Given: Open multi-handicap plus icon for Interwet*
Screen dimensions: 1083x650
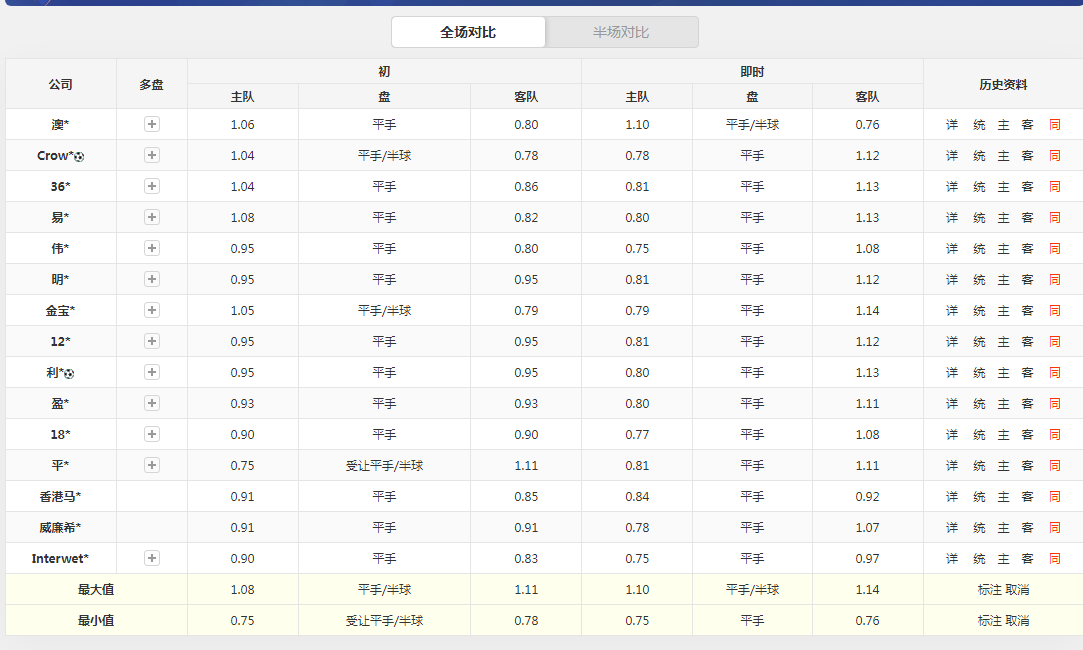Looking at the screenshot, I should click(152, 558).
